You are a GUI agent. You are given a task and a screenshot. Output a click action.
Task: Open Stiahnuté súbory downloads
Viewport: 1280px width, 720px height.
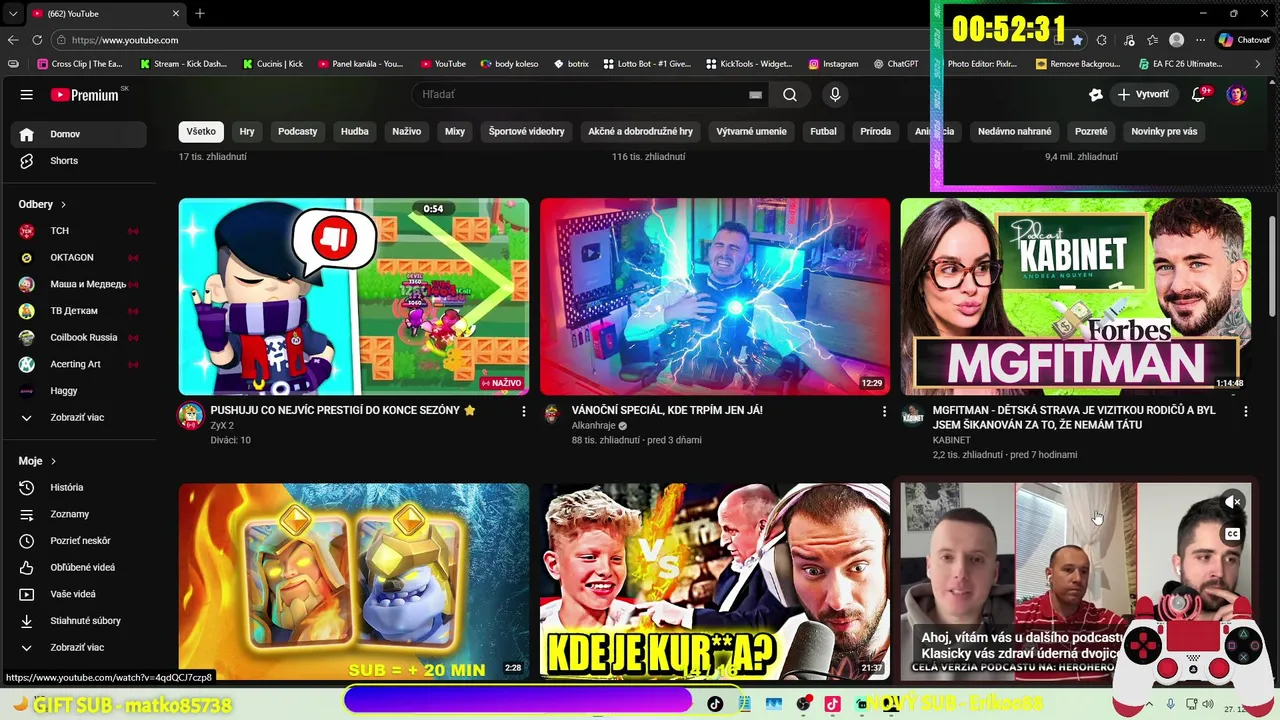click(x=78, y=621)
